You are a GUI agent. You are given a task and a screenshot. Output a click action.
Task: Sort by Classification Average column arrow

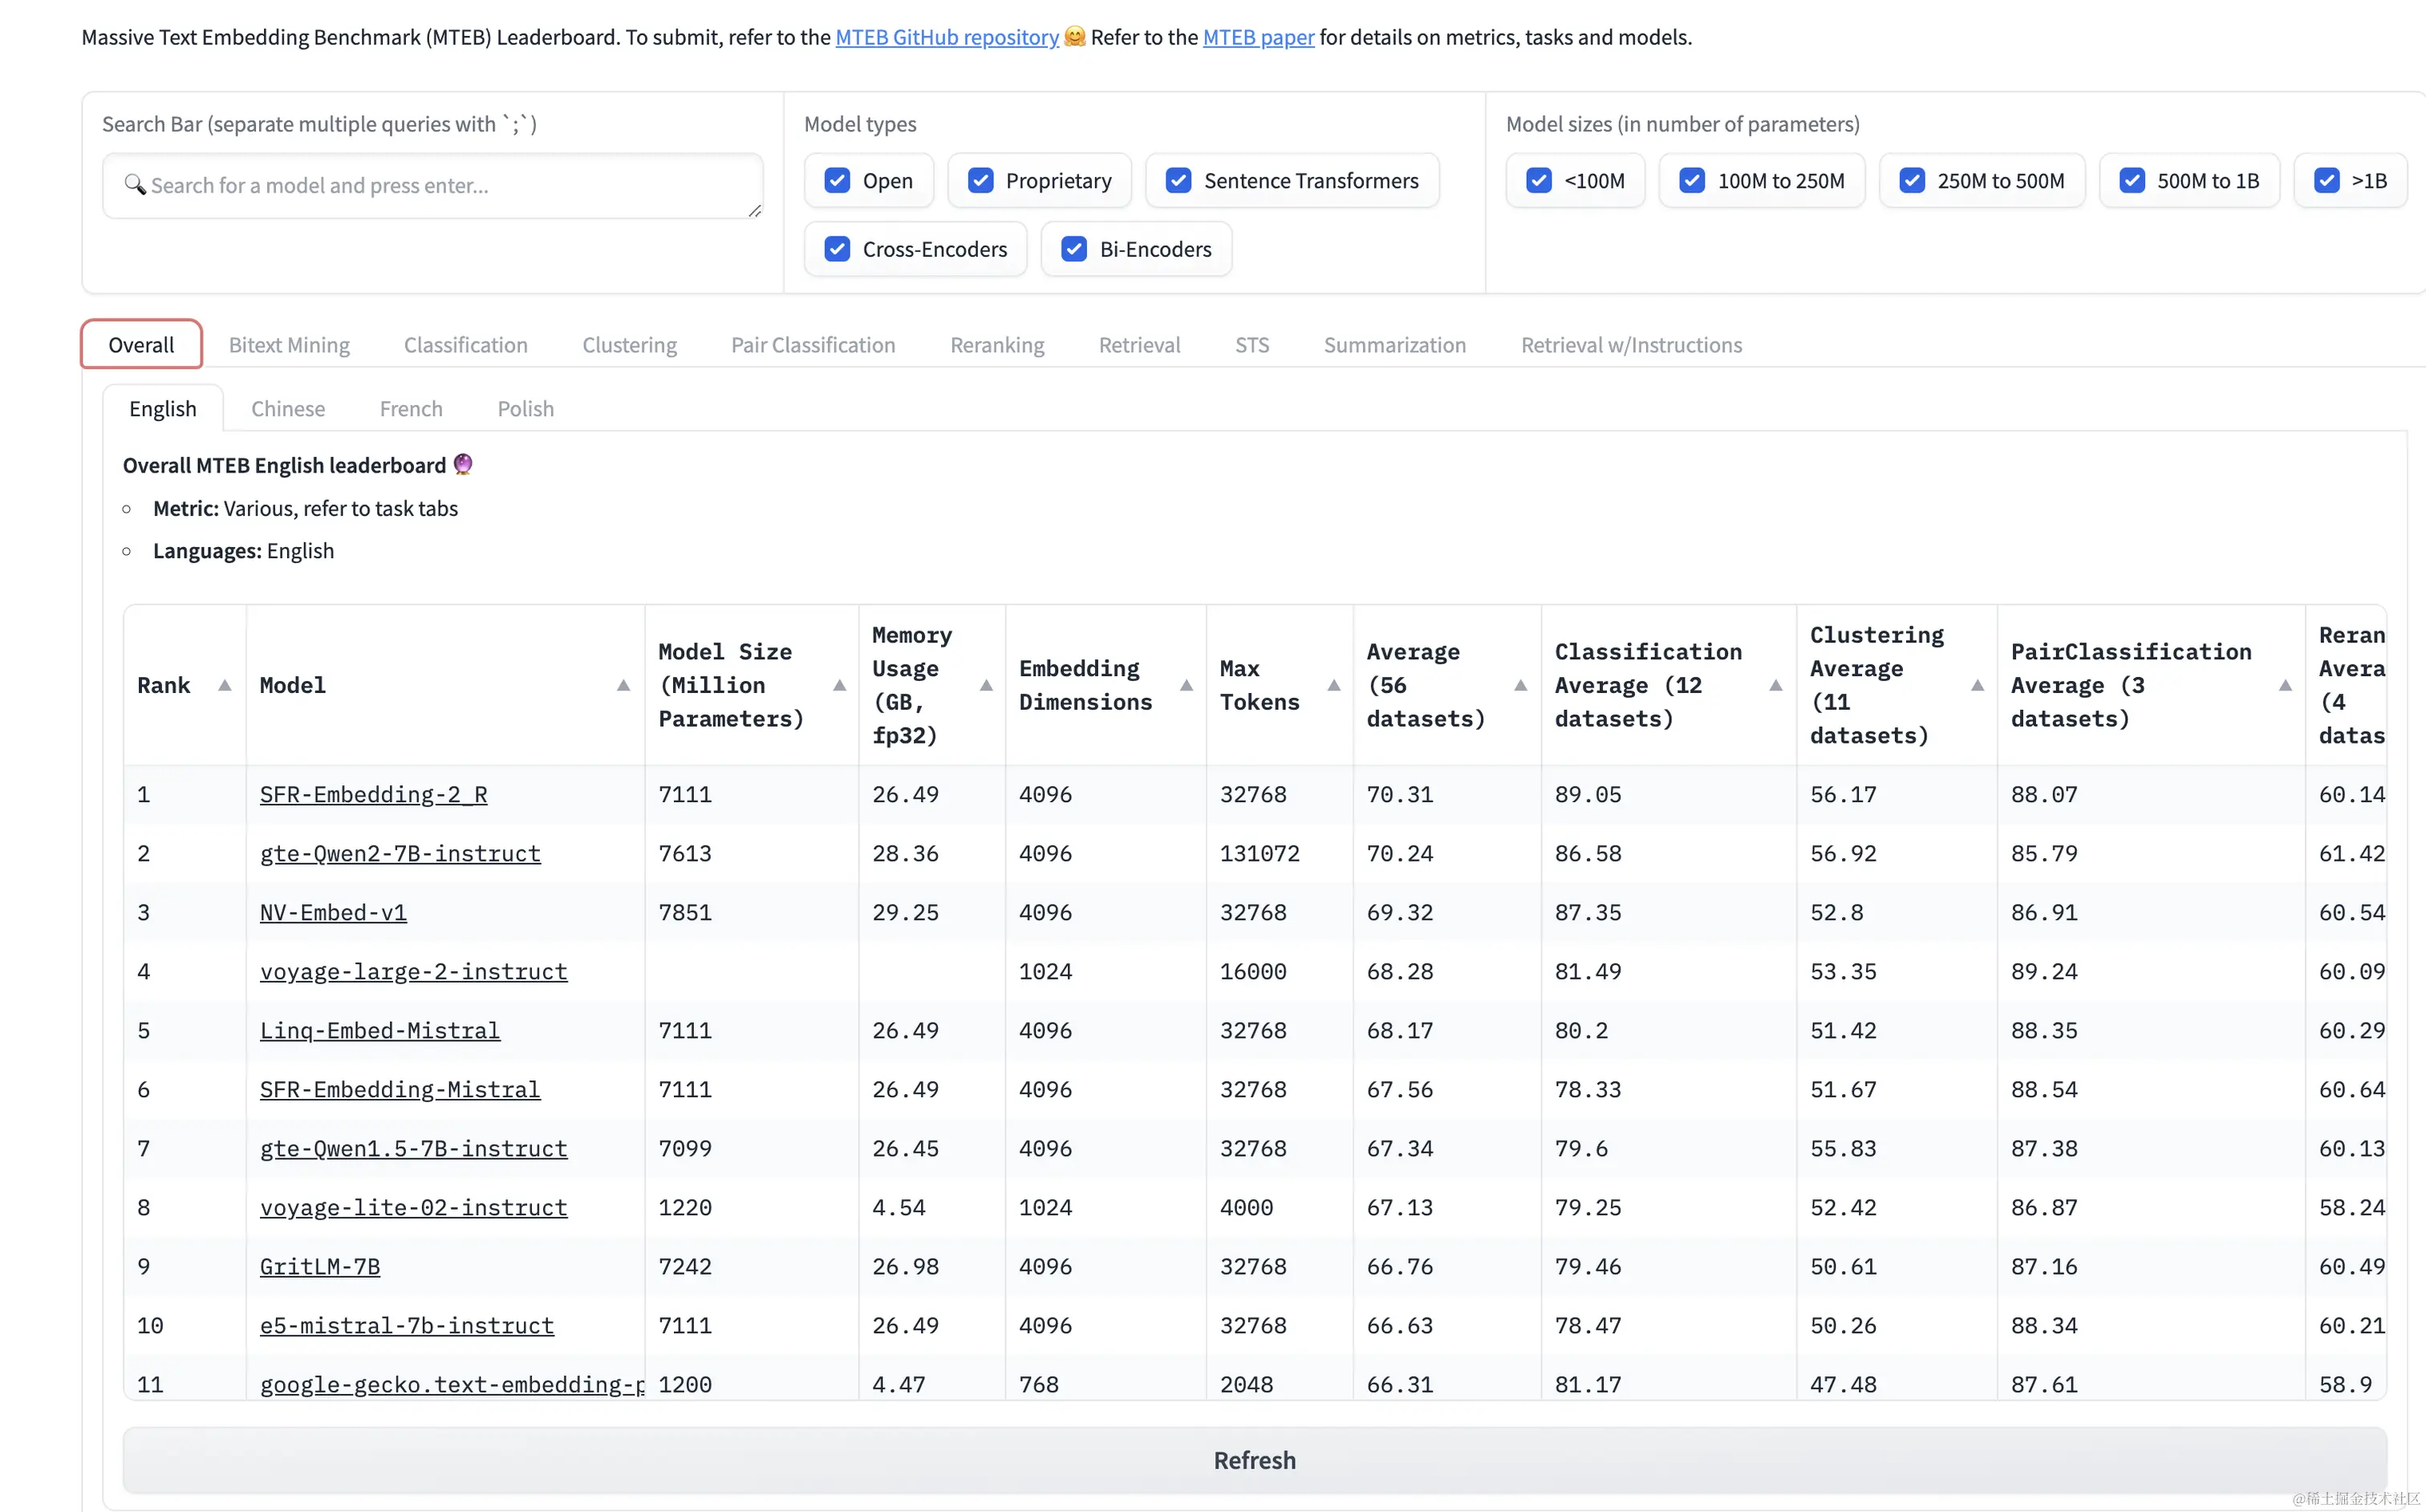click(x=1775, y=685)
